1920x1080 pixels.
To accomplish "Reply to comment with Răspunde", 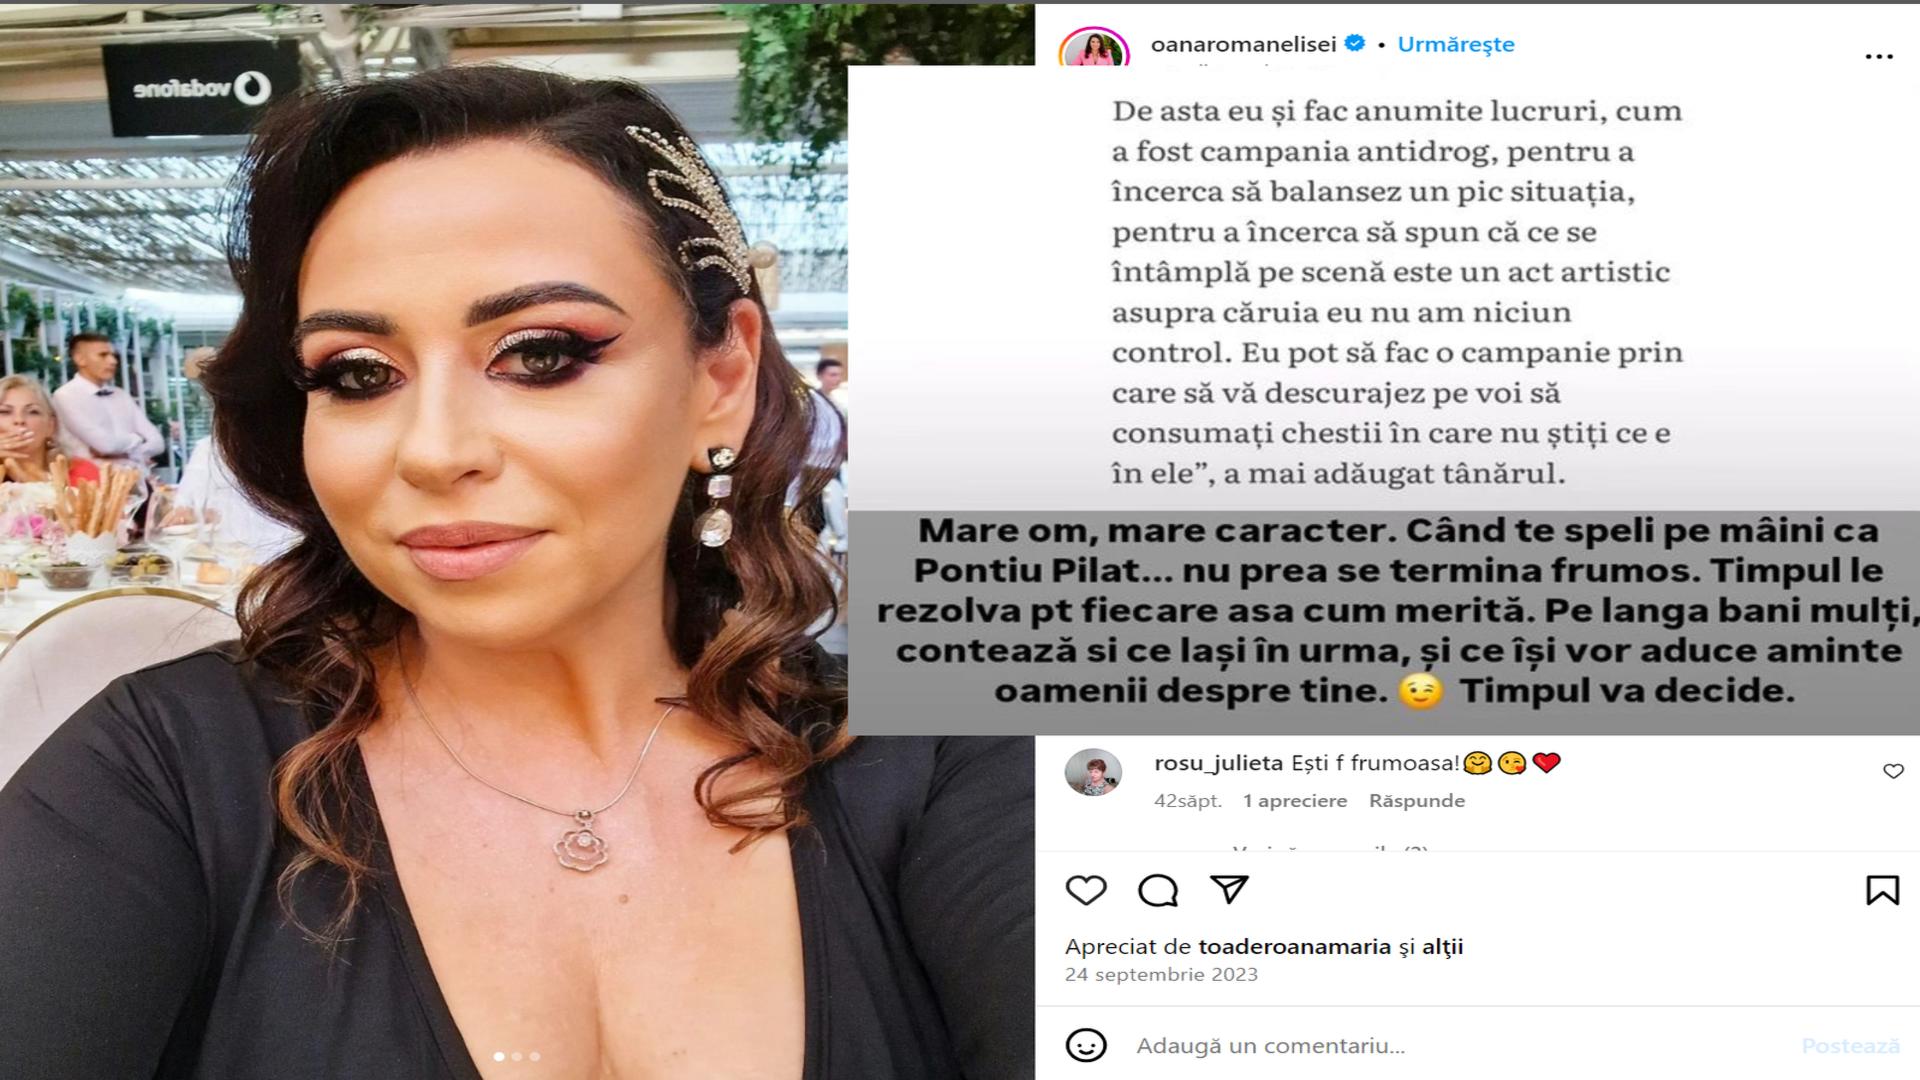I will pos(1417,801).
